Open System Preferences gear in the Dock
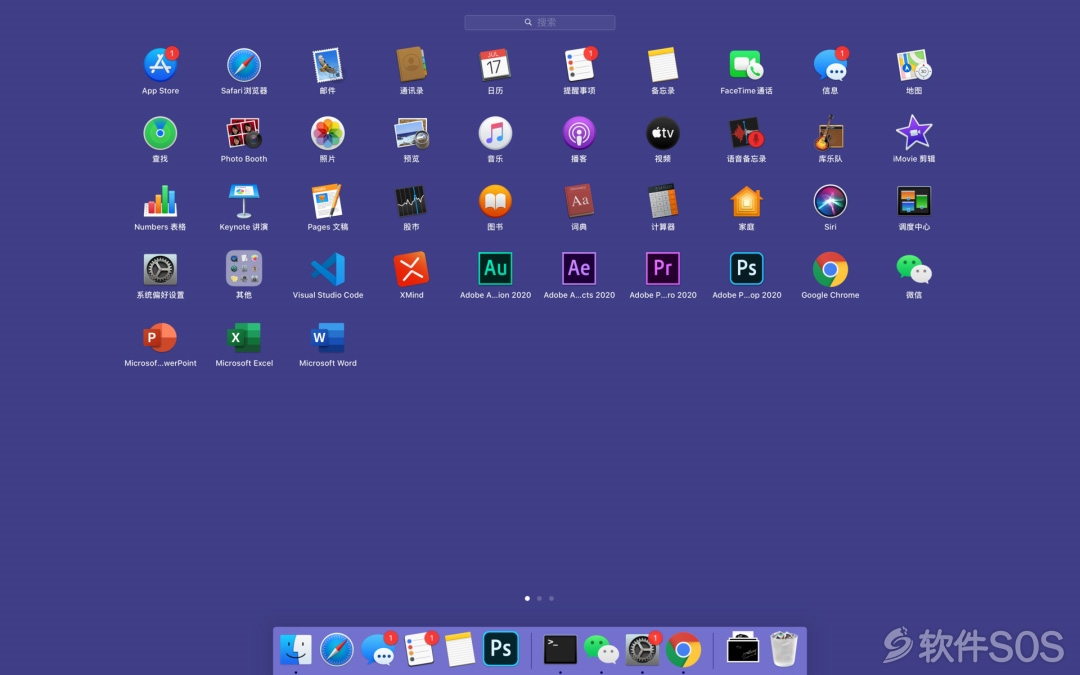 tap(642, 649)
